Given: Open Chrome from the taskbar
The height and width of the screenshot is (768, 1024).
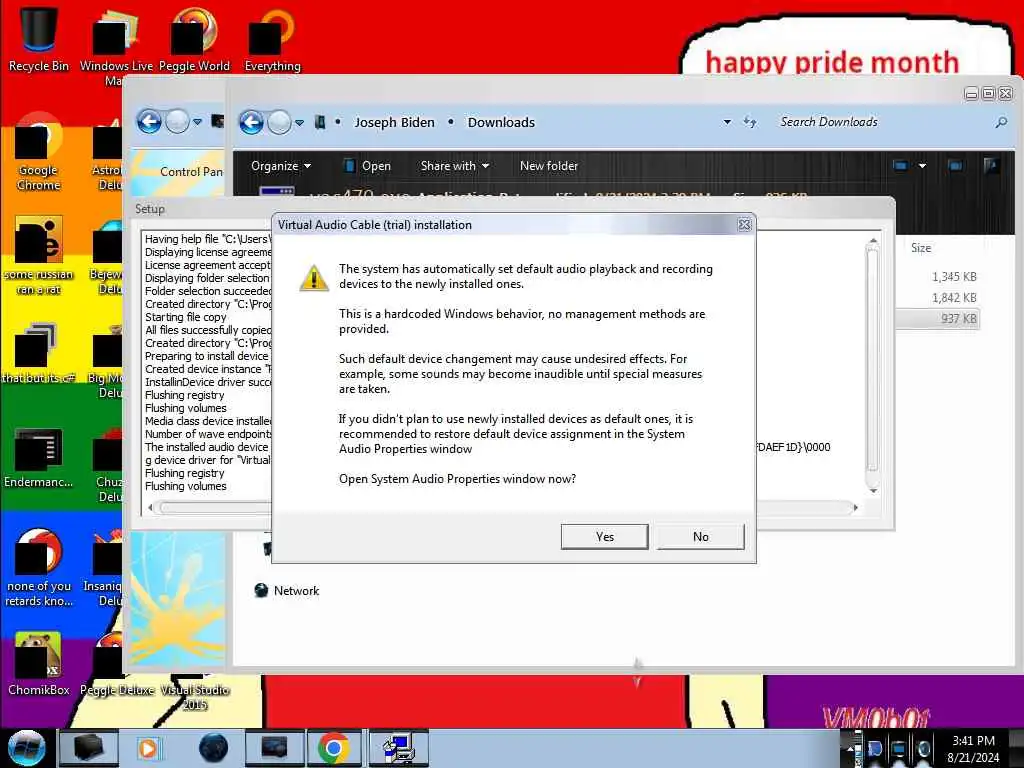Looking at the screenshot, I should (334, 748).
